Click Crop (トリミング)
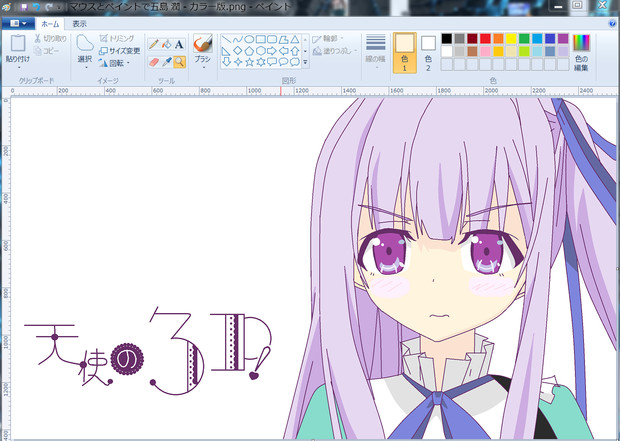 click(117, 38)
